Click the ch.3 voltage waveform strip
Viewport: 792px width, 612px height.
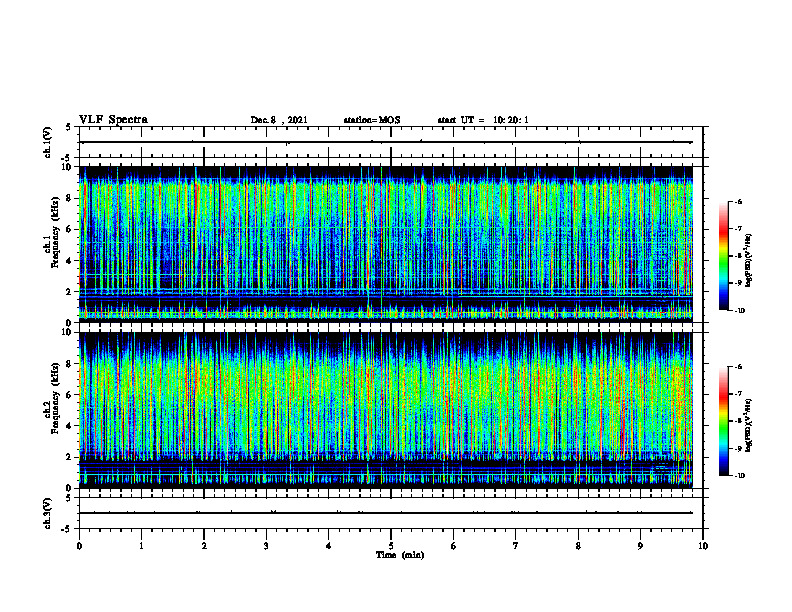click(x=391, y=513)
